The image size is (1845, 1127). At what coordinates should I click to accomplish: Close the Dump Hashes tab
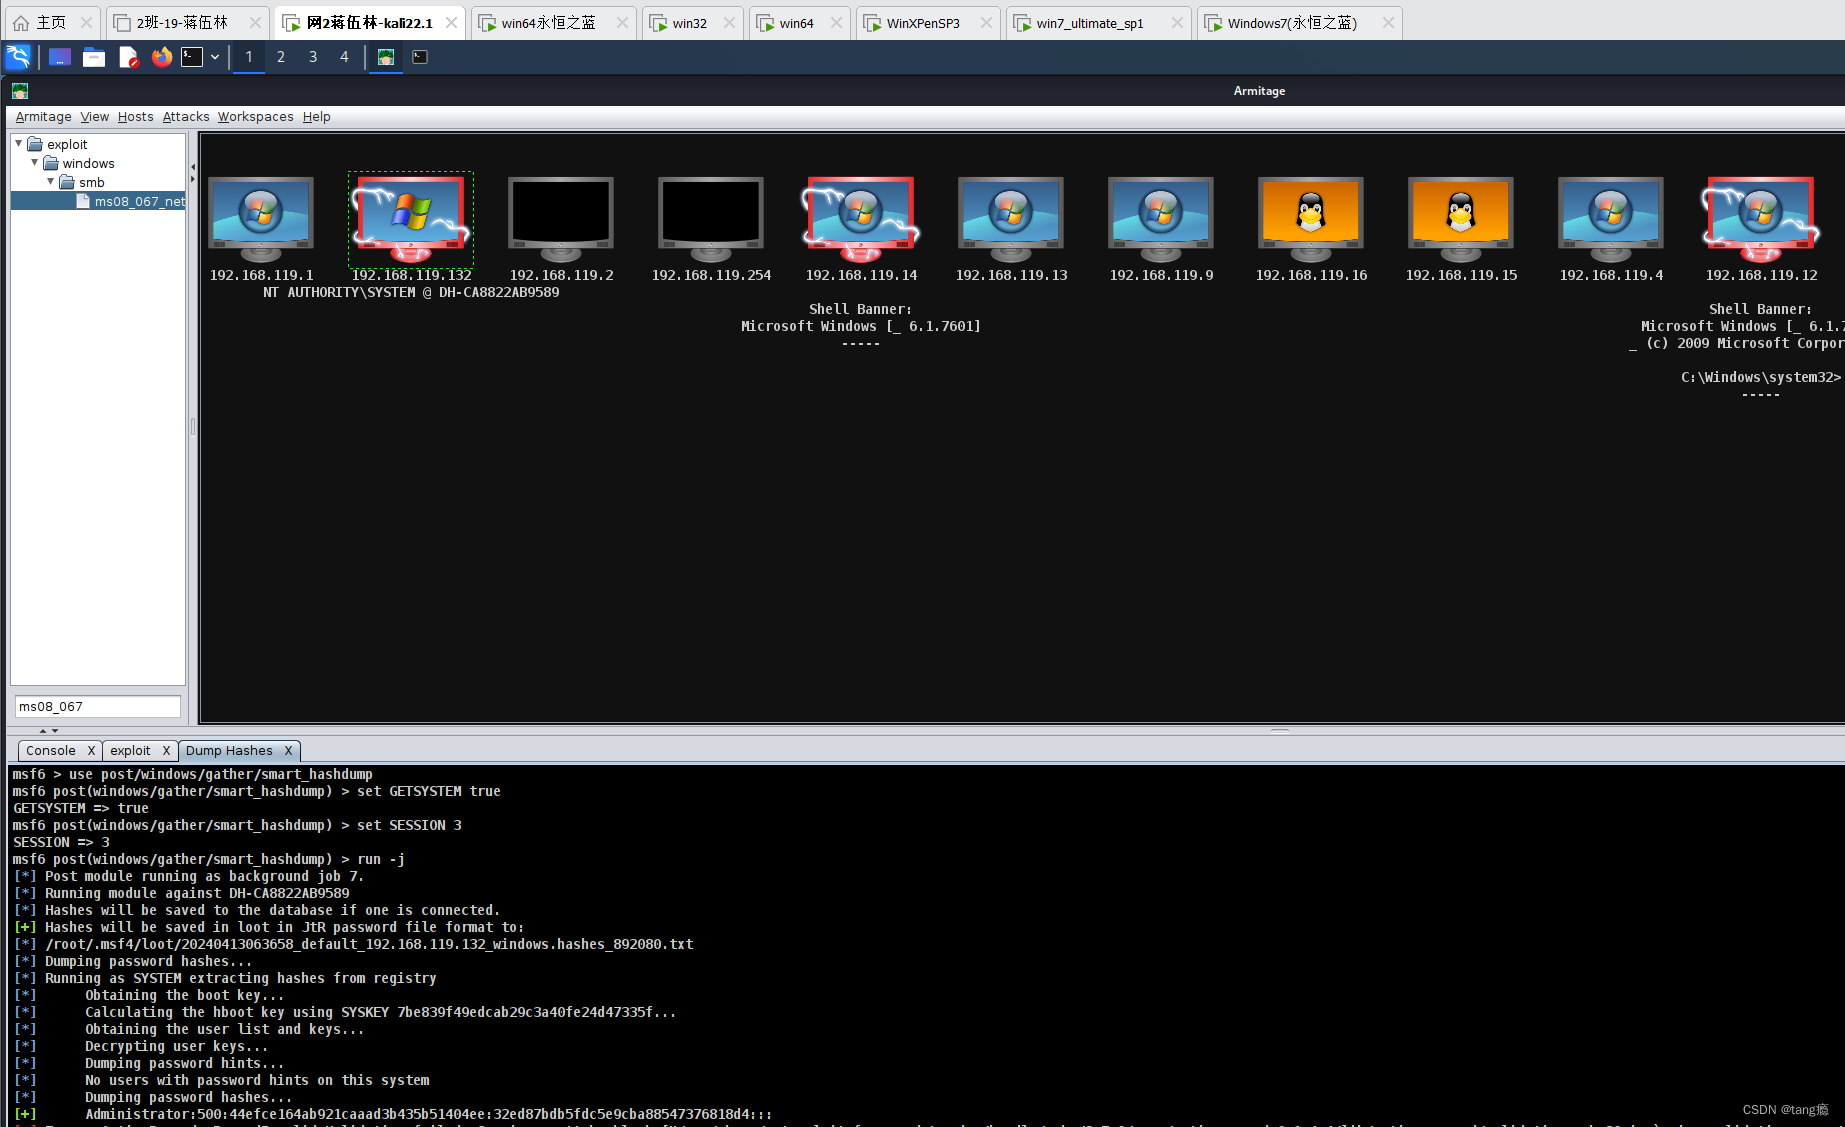(288, 751)
